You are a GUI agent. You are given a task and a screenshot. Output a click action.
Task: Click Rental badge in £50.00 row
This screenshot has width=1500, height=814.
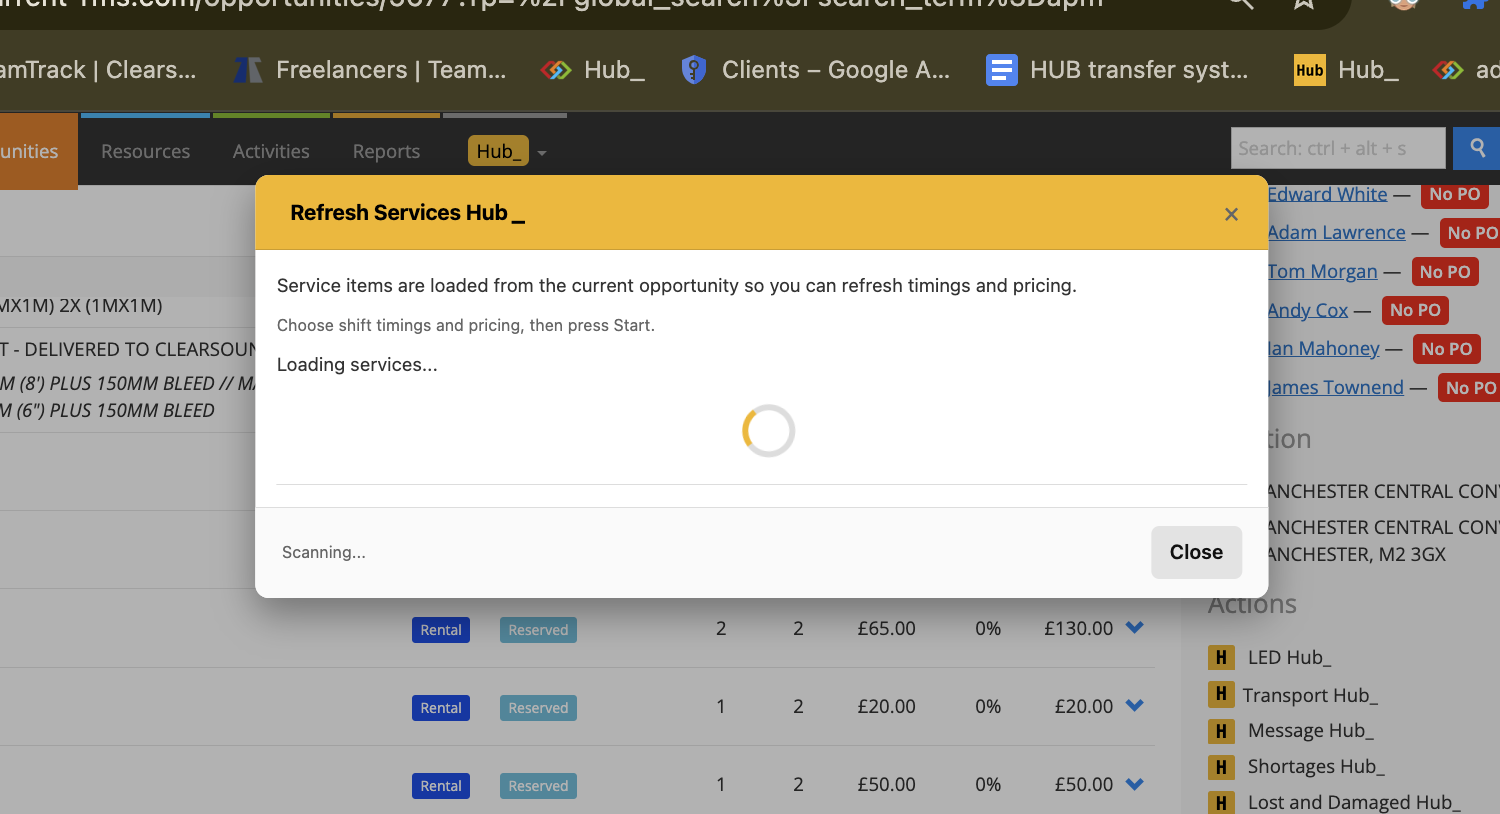pos(441,786)
